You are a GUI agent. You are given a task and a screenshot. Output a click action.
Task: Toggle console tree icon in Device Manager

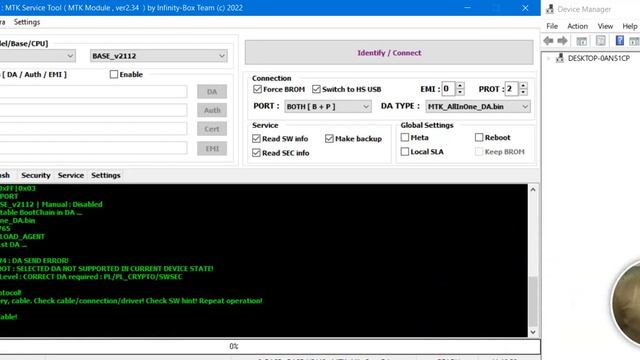coord(582,41)
